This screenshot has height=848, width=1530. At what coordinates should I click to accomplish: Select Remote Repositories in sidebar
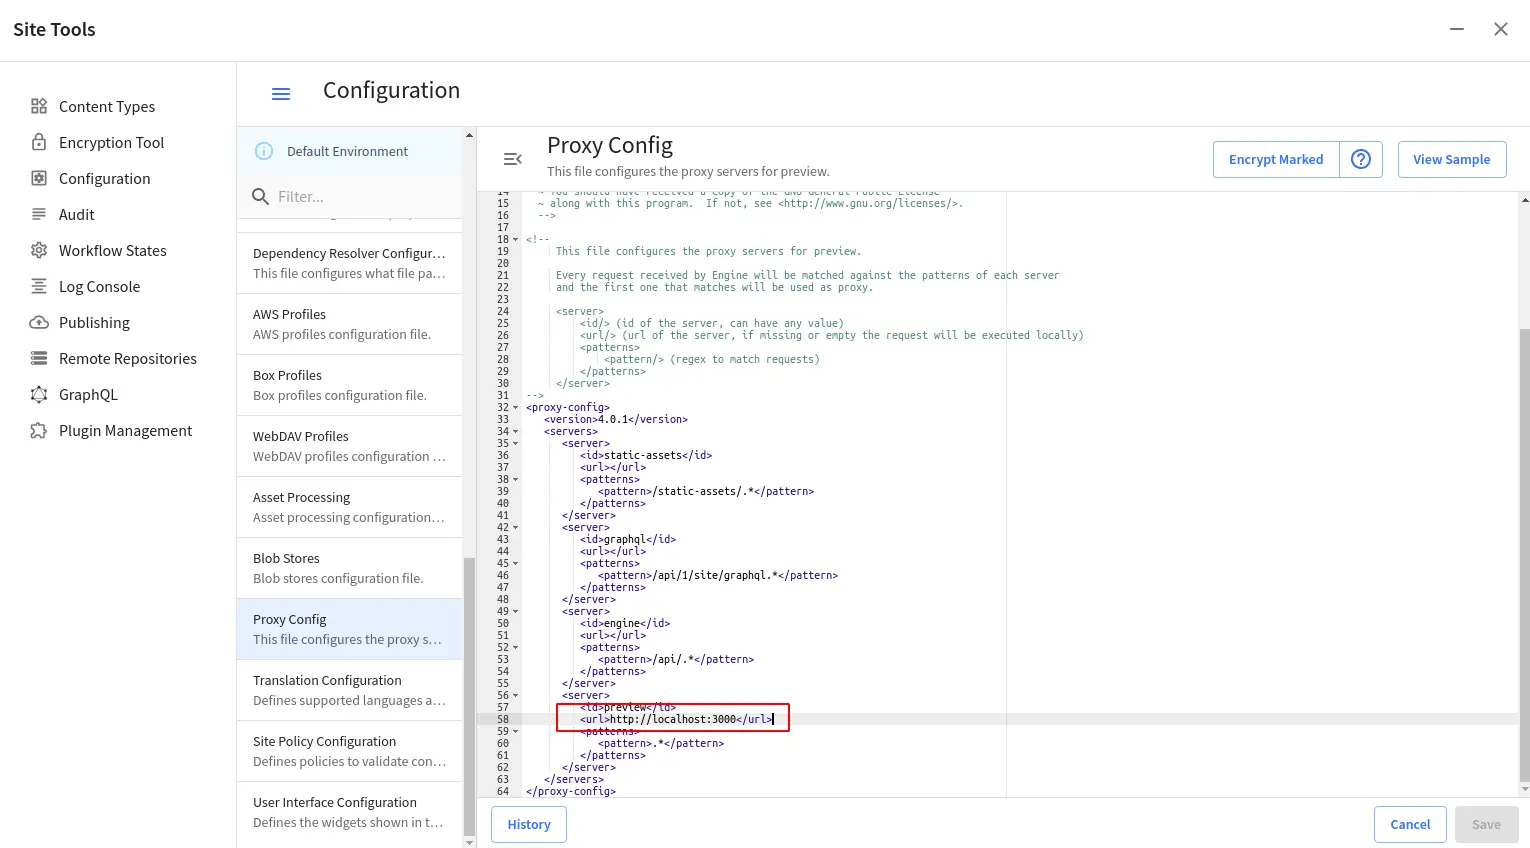point(127,358)
